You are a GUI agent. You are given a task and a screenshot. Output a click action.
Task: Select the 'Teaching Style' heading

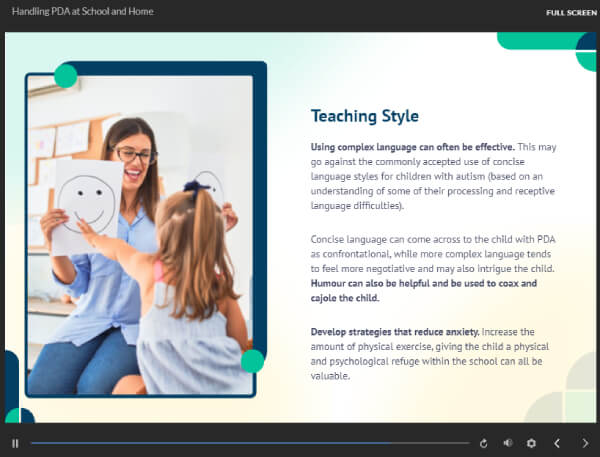364,115
